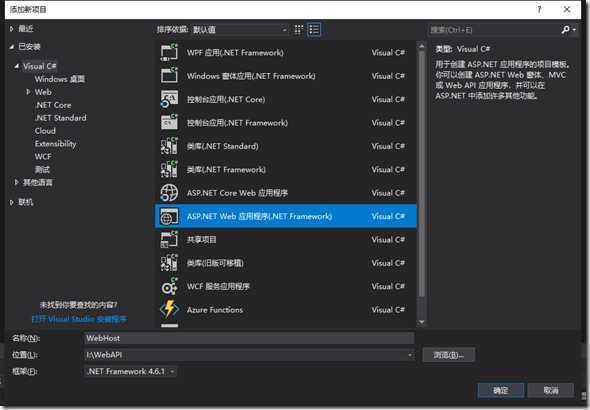The height and width of the screenshot is (410, 590).
Task: Select the WPF 应用(.NET Framework) template icon
Action: [x=169, y=52]
